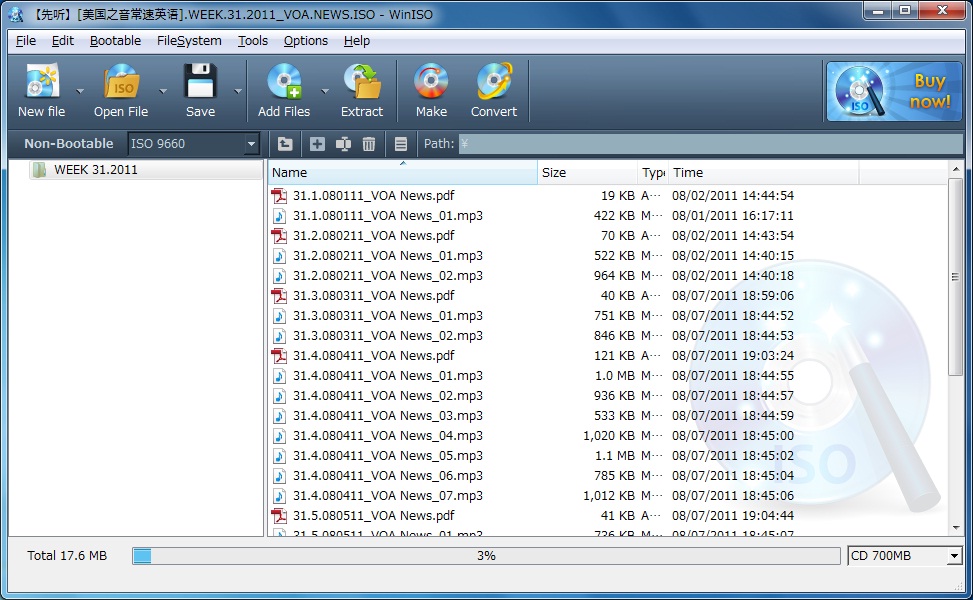This screenshot has width=973, height=600.
Task: Click the rename icon in path bar
Action: click(x=343, y=144)
